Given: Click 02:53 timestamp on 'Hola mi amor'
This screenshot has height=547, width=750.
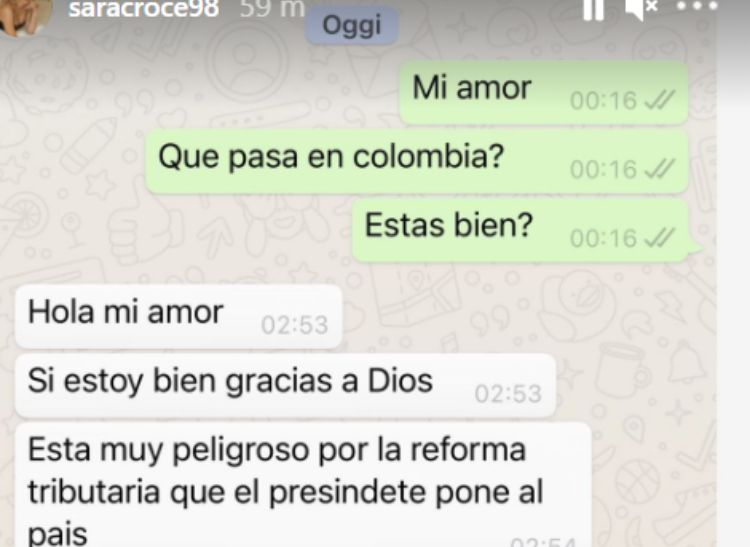Looking at the screenshot, I should click(295, 325).
